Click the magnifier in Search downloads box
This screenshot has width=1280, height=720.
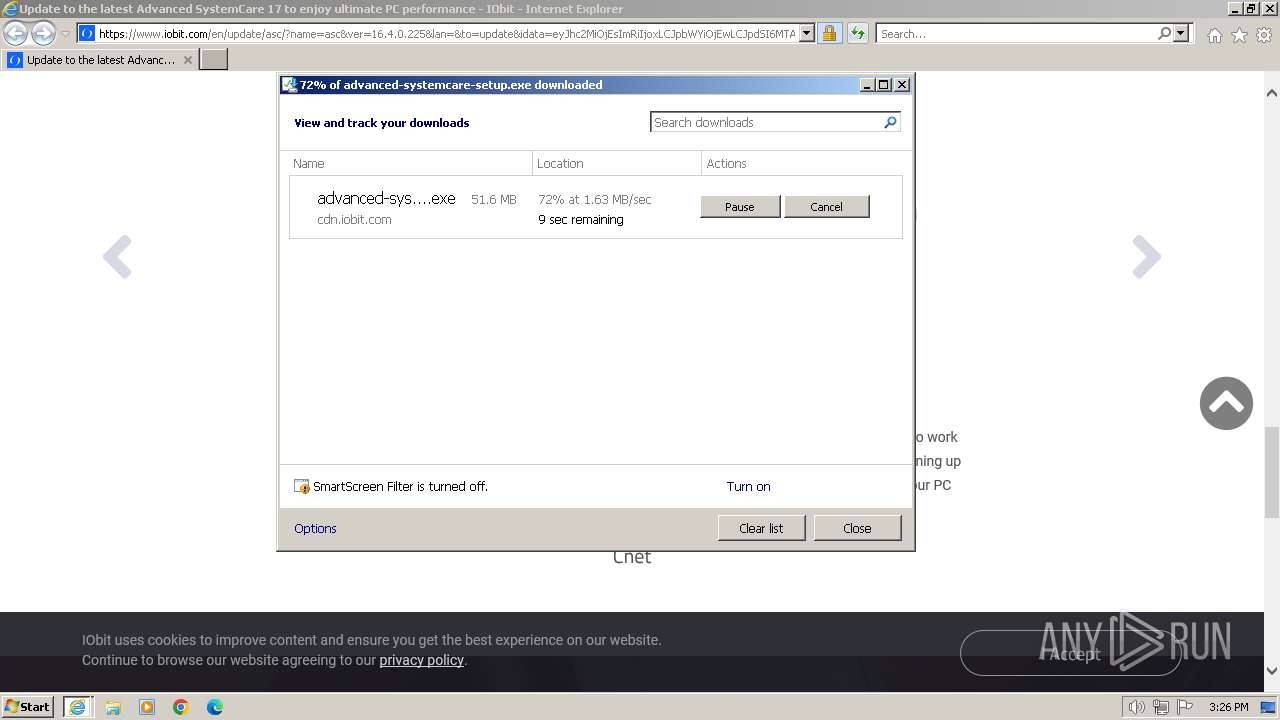(890, 122)
